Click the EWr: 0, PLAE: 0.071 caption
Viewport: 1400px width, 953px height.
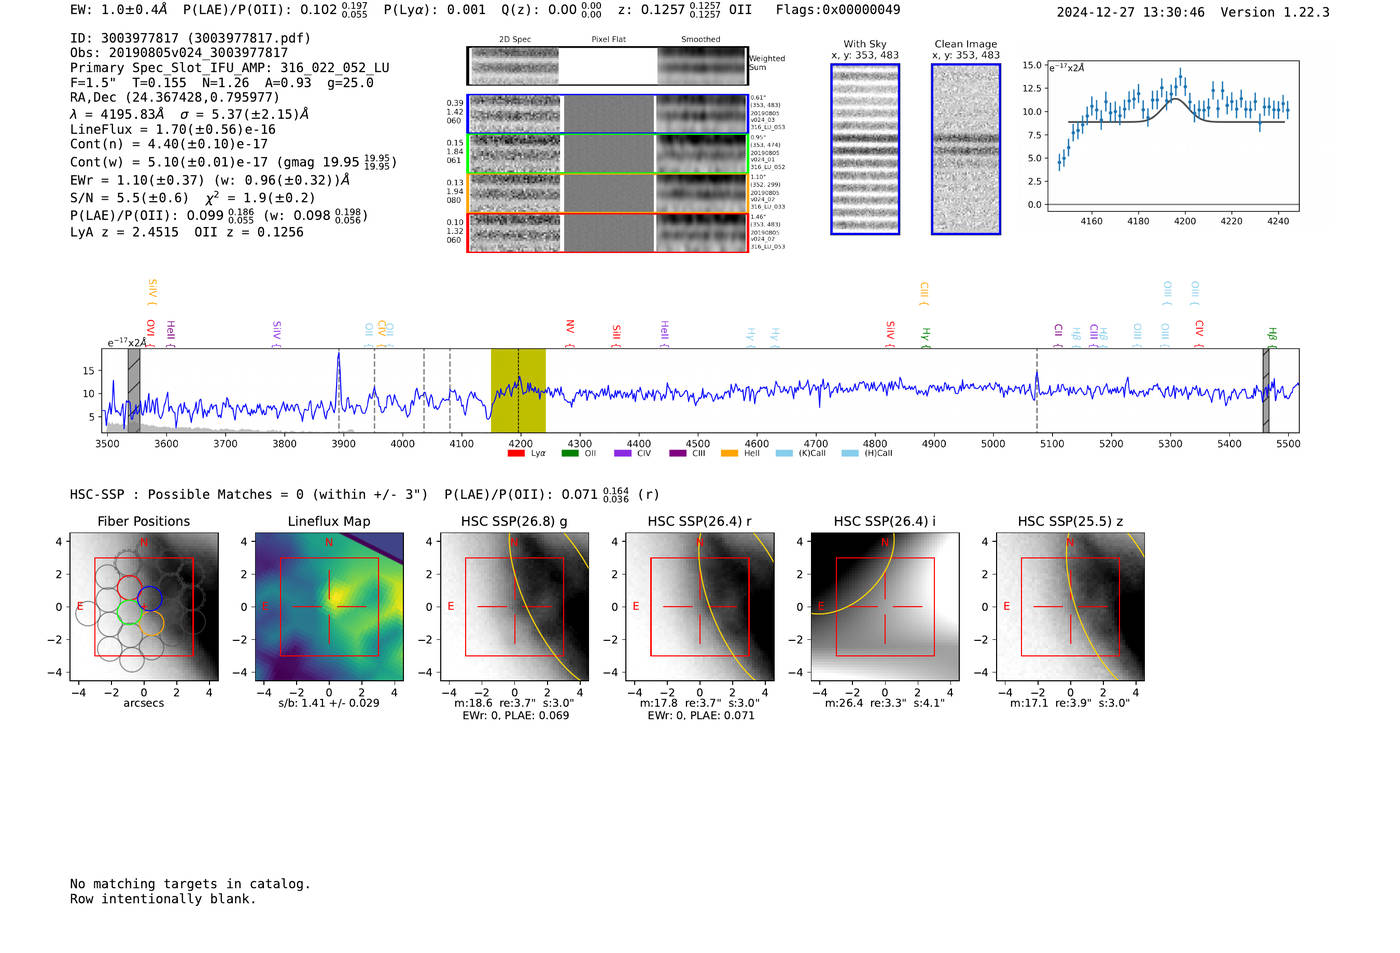pyautogui.click(x=700, y=715)
